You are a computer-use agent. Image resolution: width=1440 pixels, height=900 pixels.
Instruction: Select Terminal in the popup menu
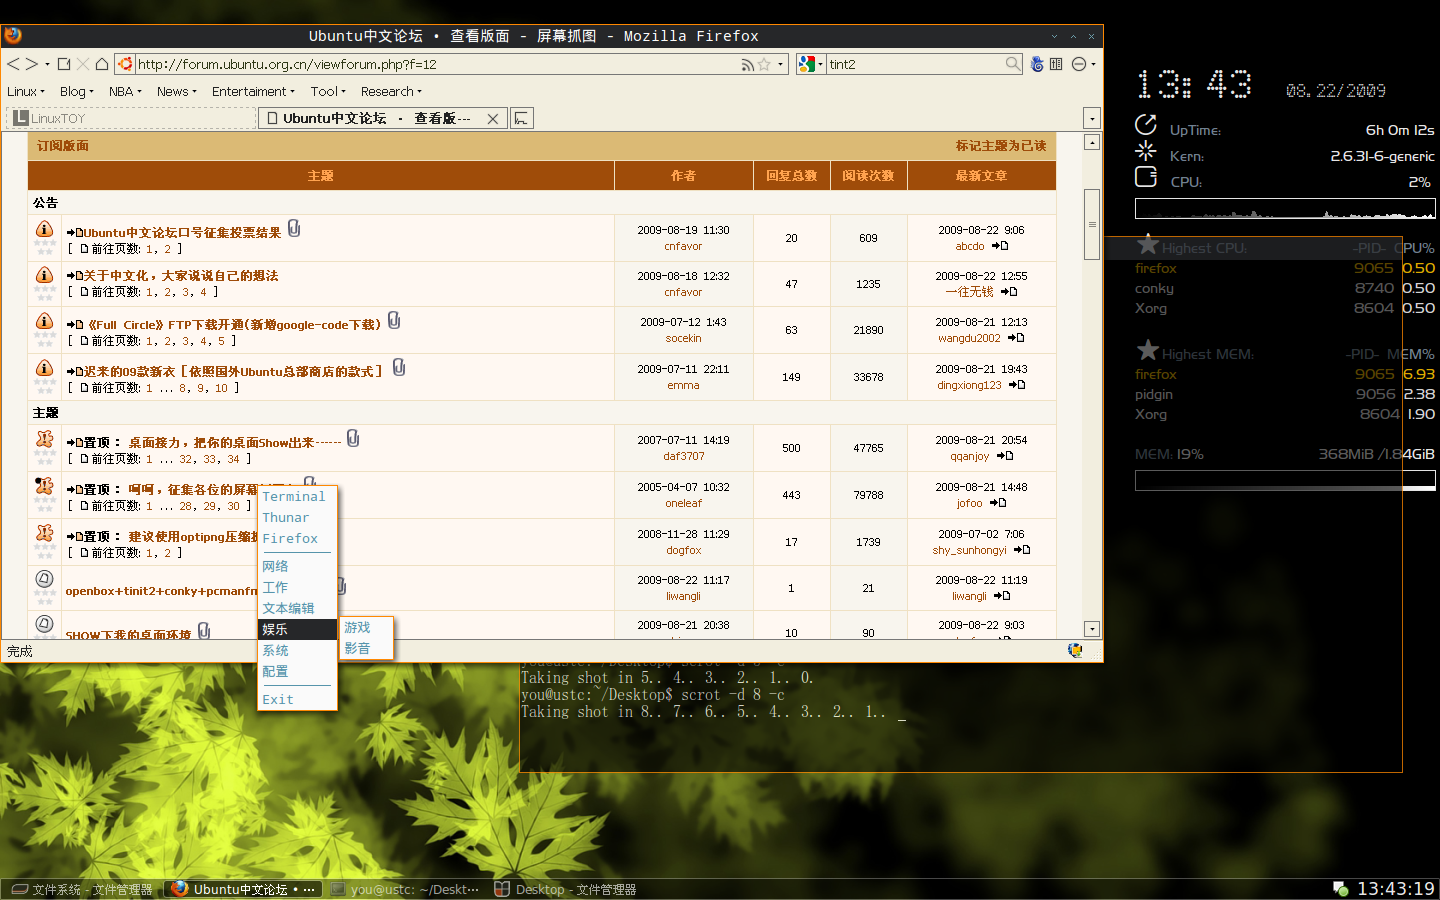click(297, 496)
